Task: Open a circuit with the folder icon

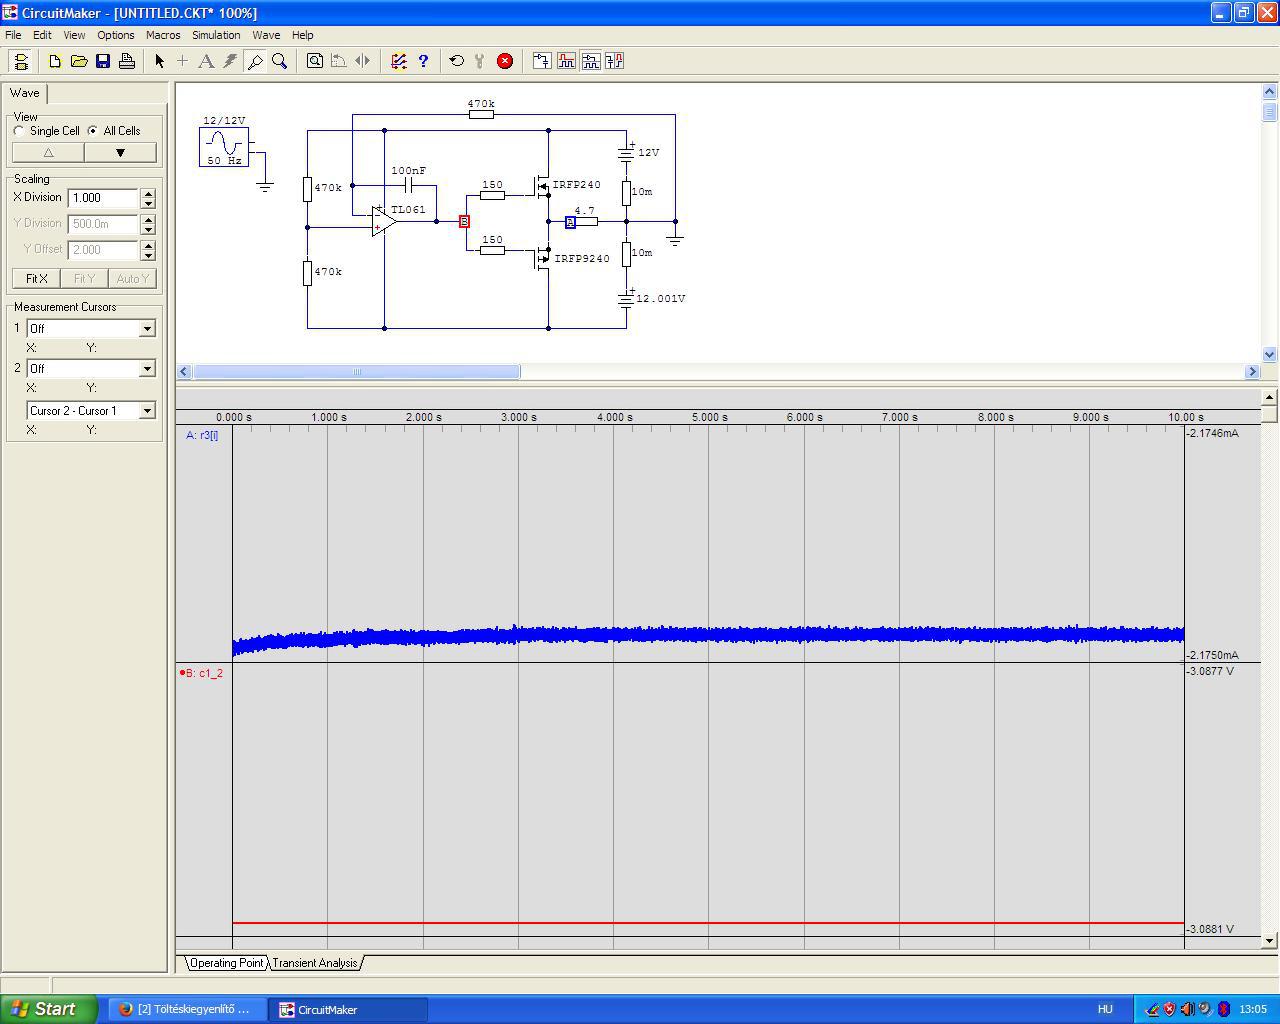Action: 79,61
